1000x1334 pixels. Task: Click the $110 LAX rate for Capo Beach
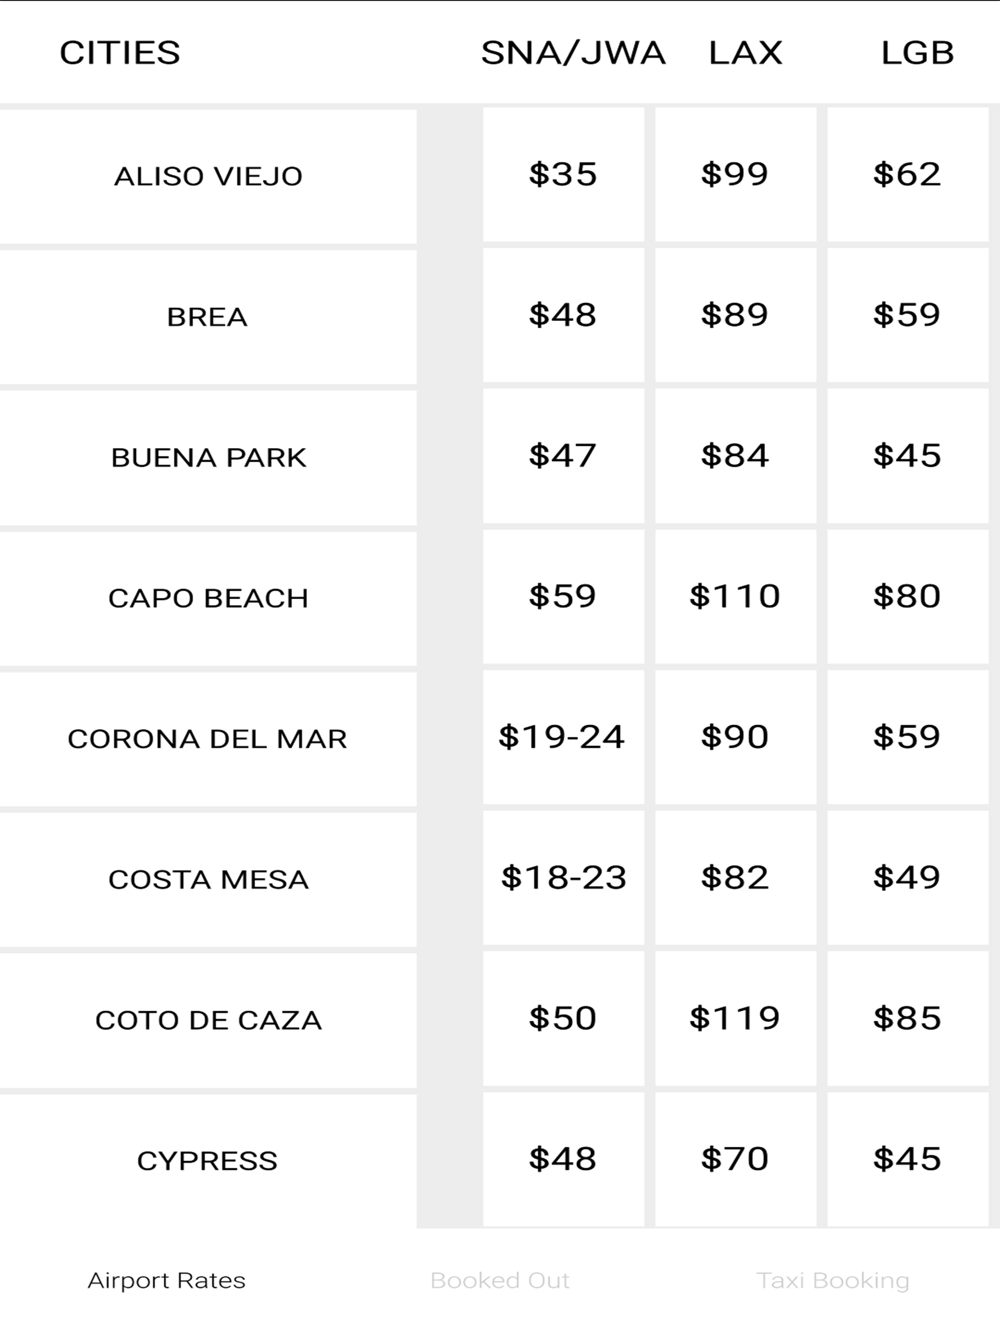[735, 597]
